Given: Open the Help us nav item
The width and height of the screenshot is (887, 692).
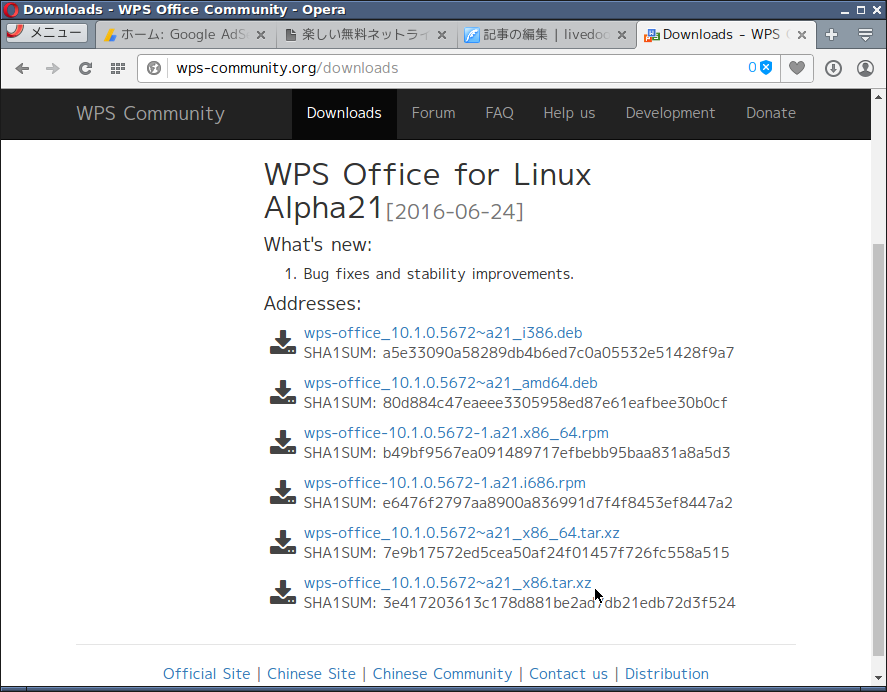Looking at the screenshot, I should click(x=569, y=113).
